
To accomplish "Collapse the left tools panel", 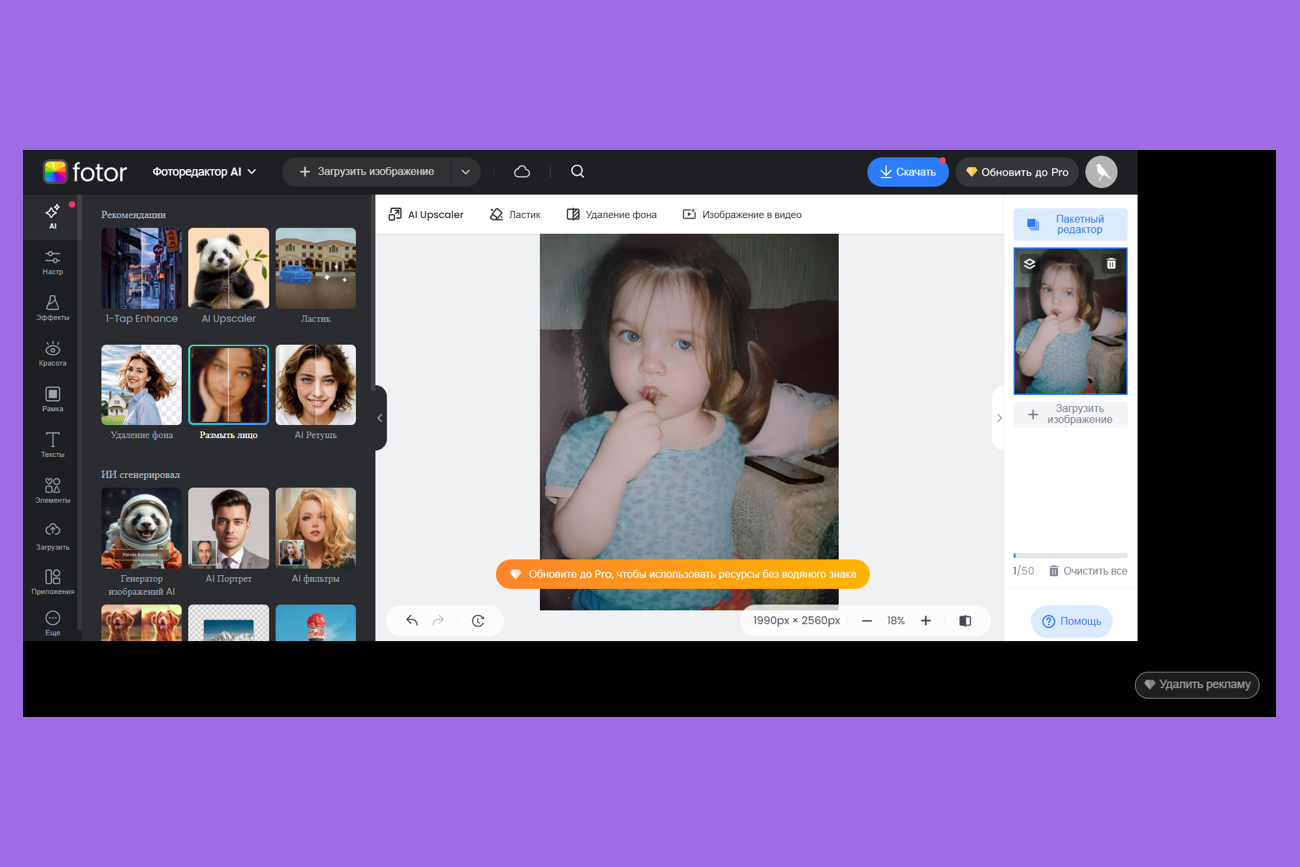I will click(x=380, y=418).
